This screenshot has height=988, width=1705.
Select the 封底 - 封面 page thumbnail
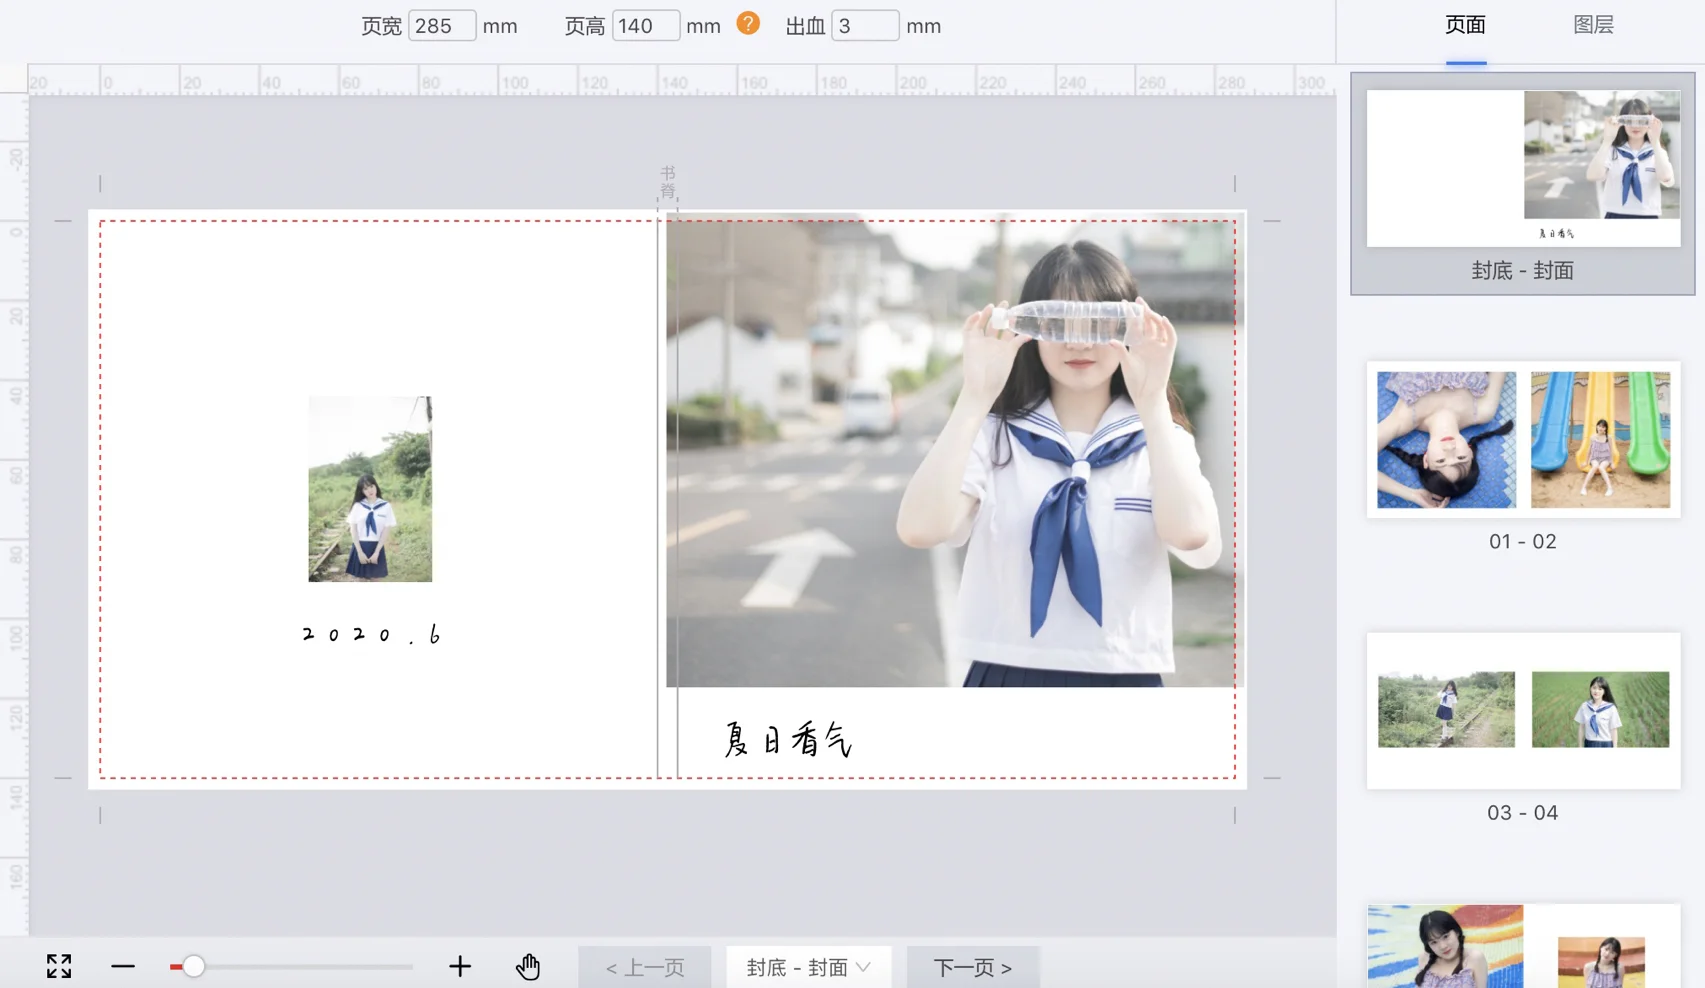[1522, 169]
